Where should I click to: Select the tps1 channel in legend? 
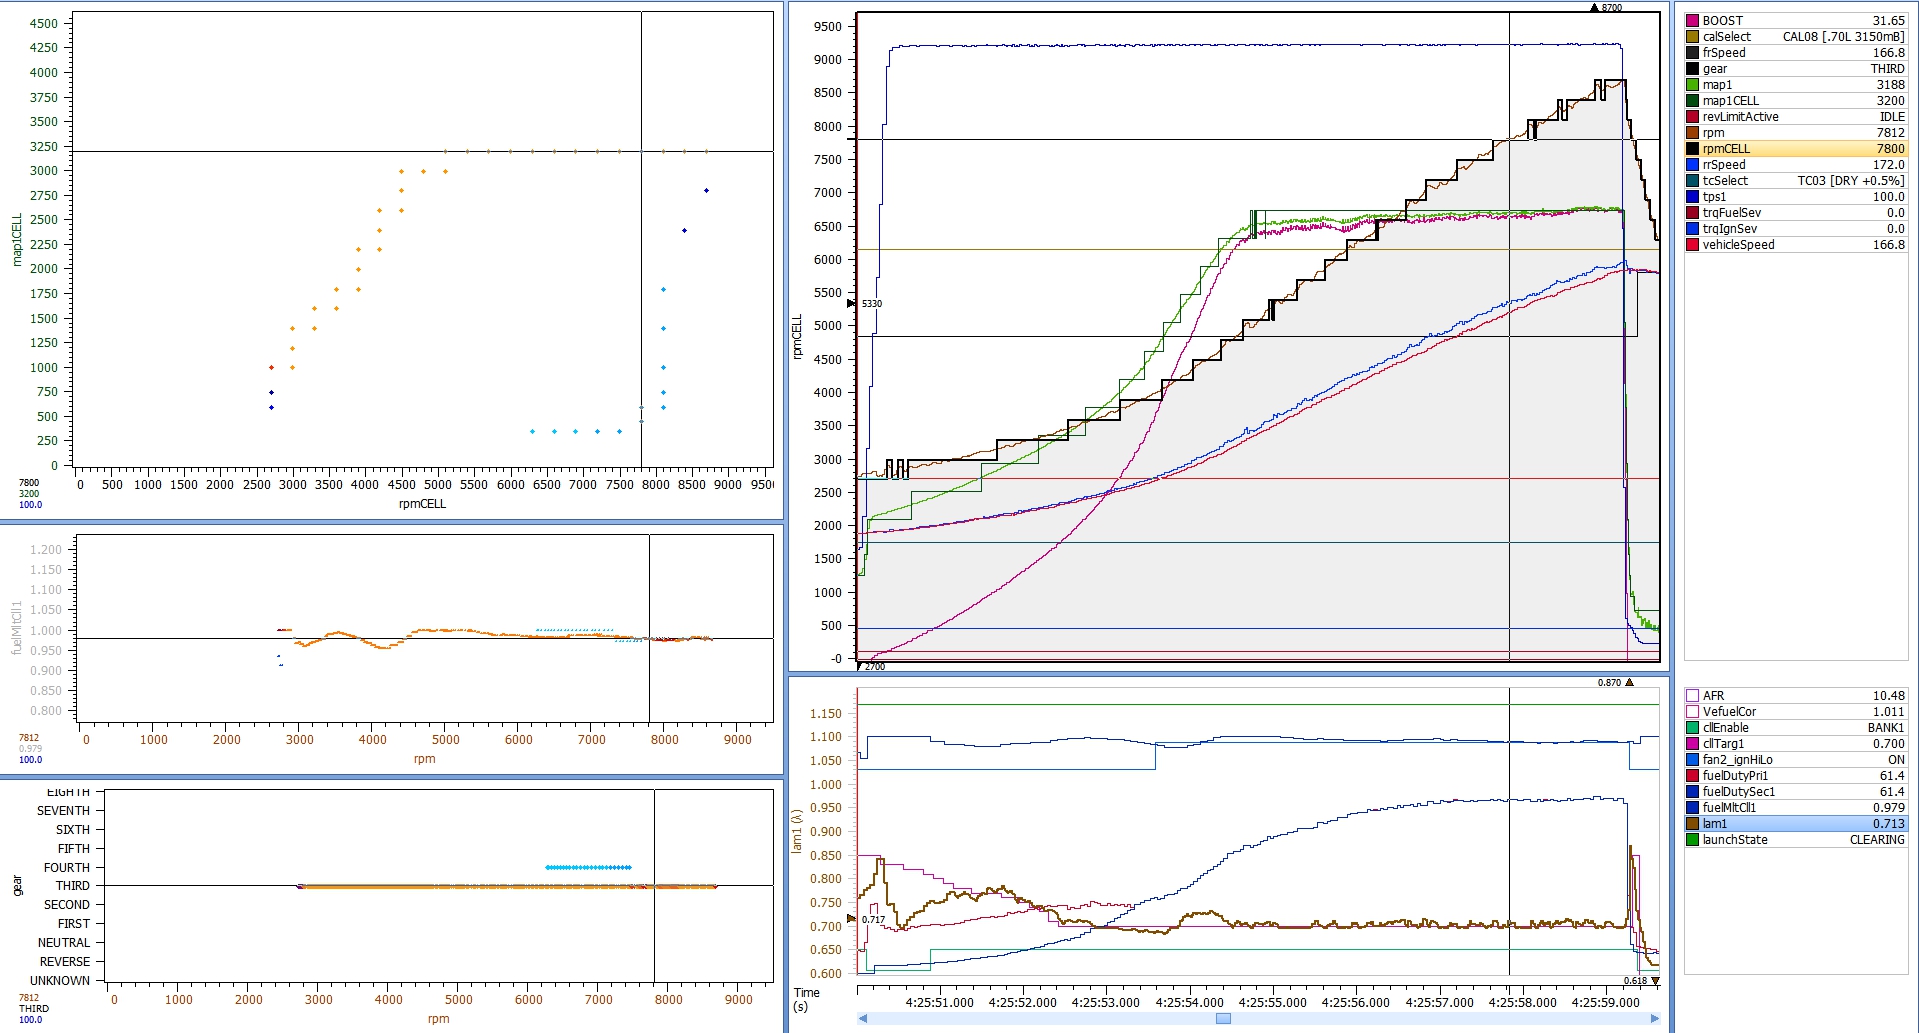[x=1796, y=197]
